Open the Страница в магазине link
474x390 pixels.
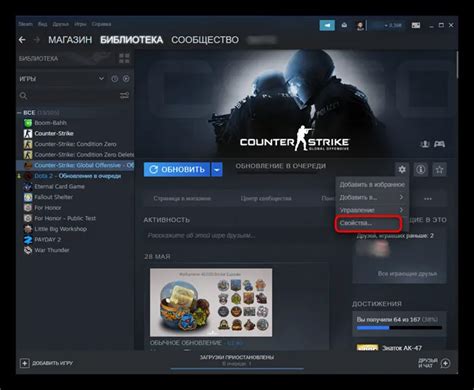click(182, 199)
